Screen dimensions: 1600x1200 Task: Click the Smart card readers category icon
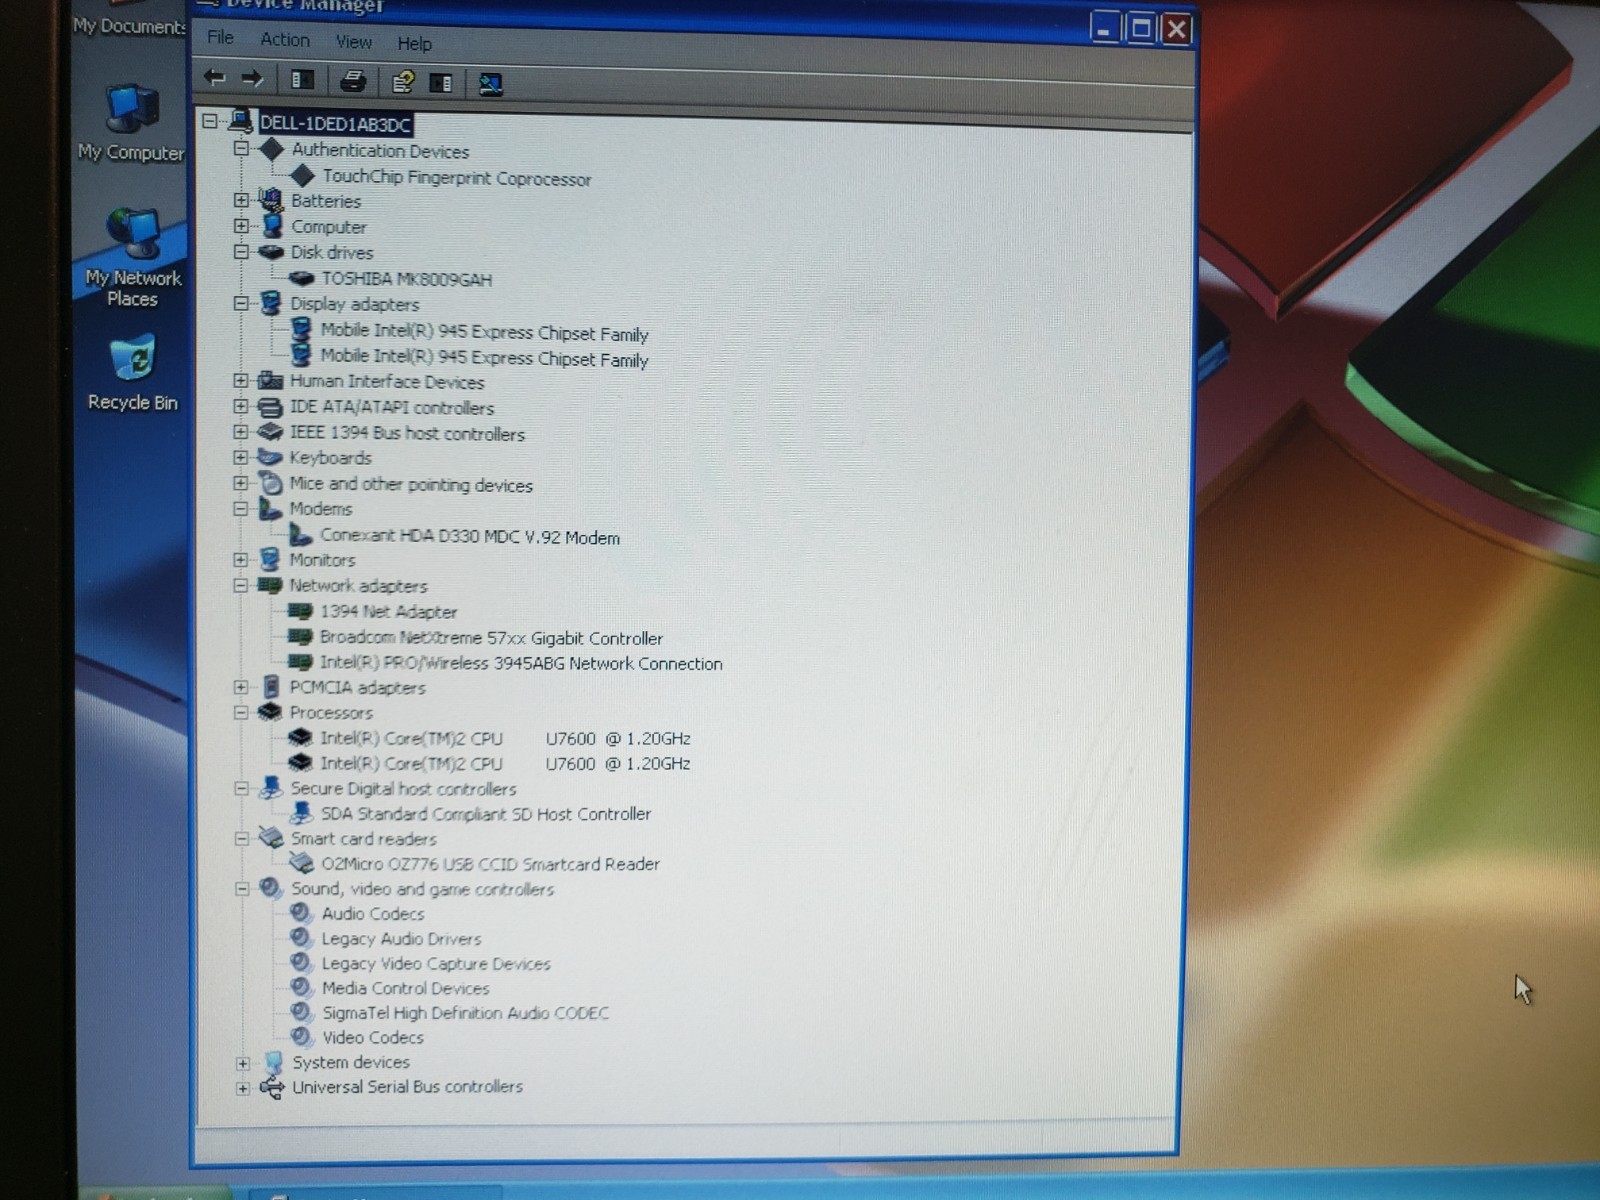point(270,838)
